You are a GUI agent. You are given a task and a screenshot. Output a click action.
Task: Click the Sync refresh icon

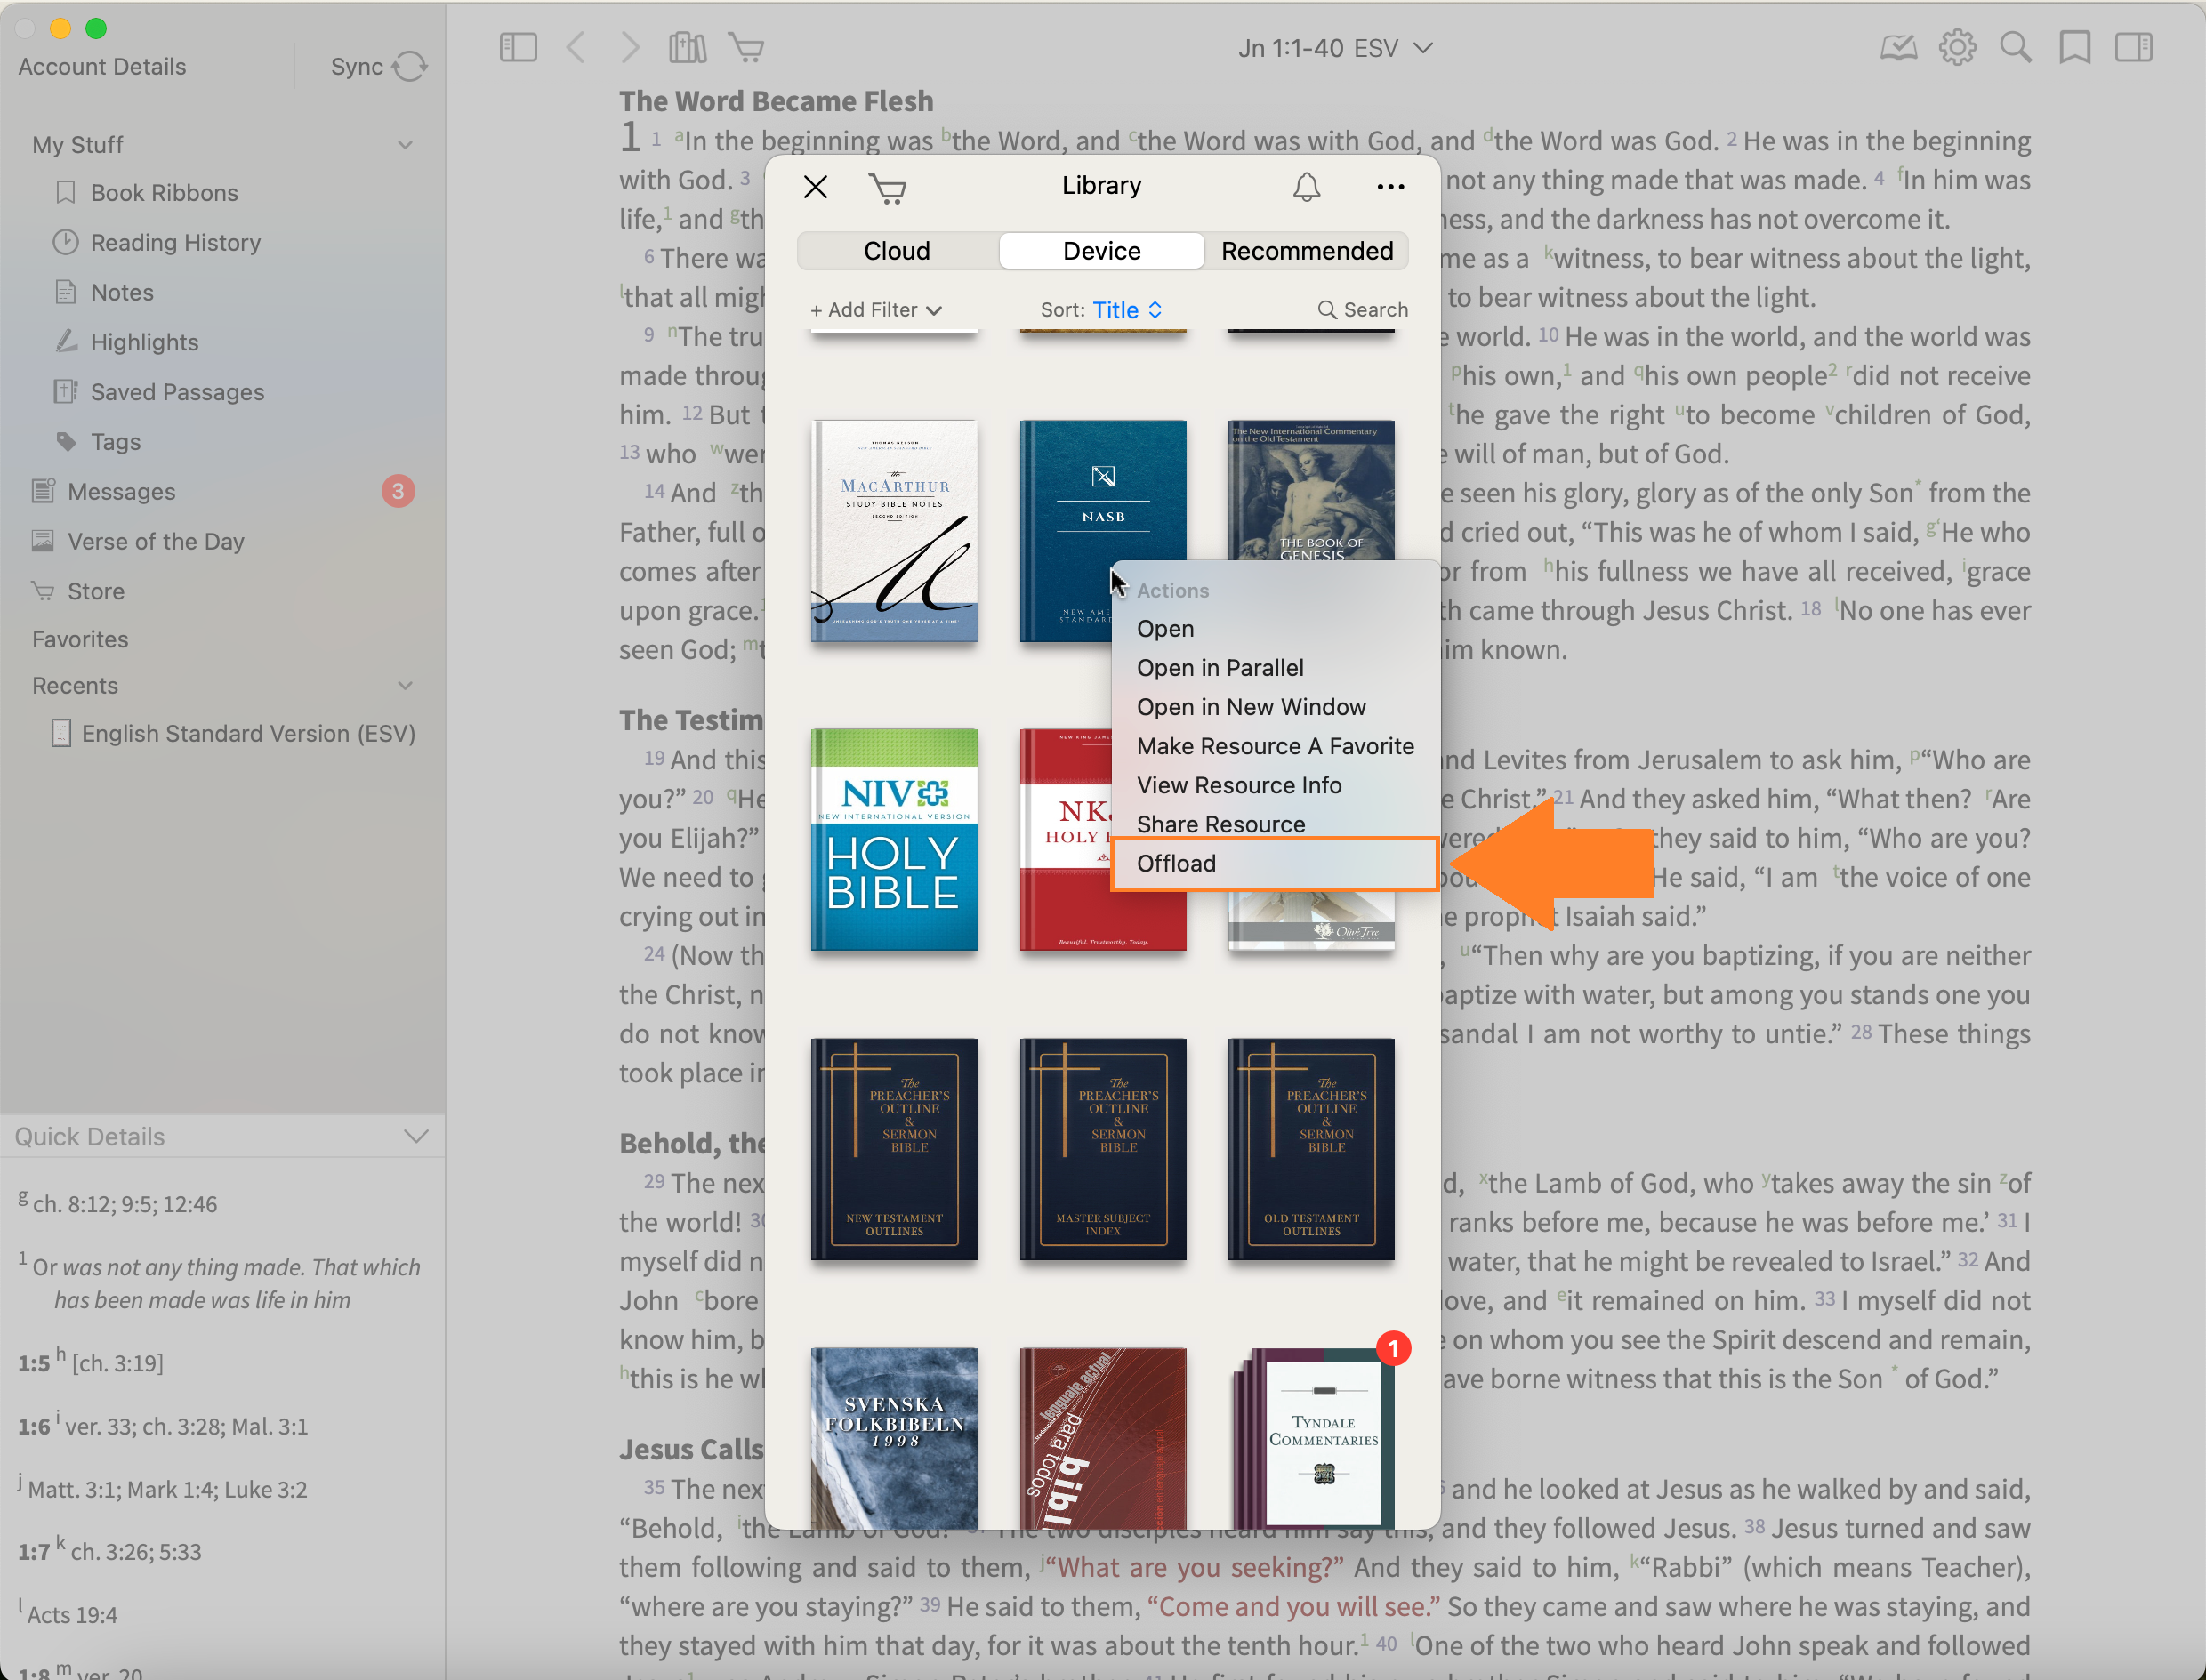coord(409,67)
